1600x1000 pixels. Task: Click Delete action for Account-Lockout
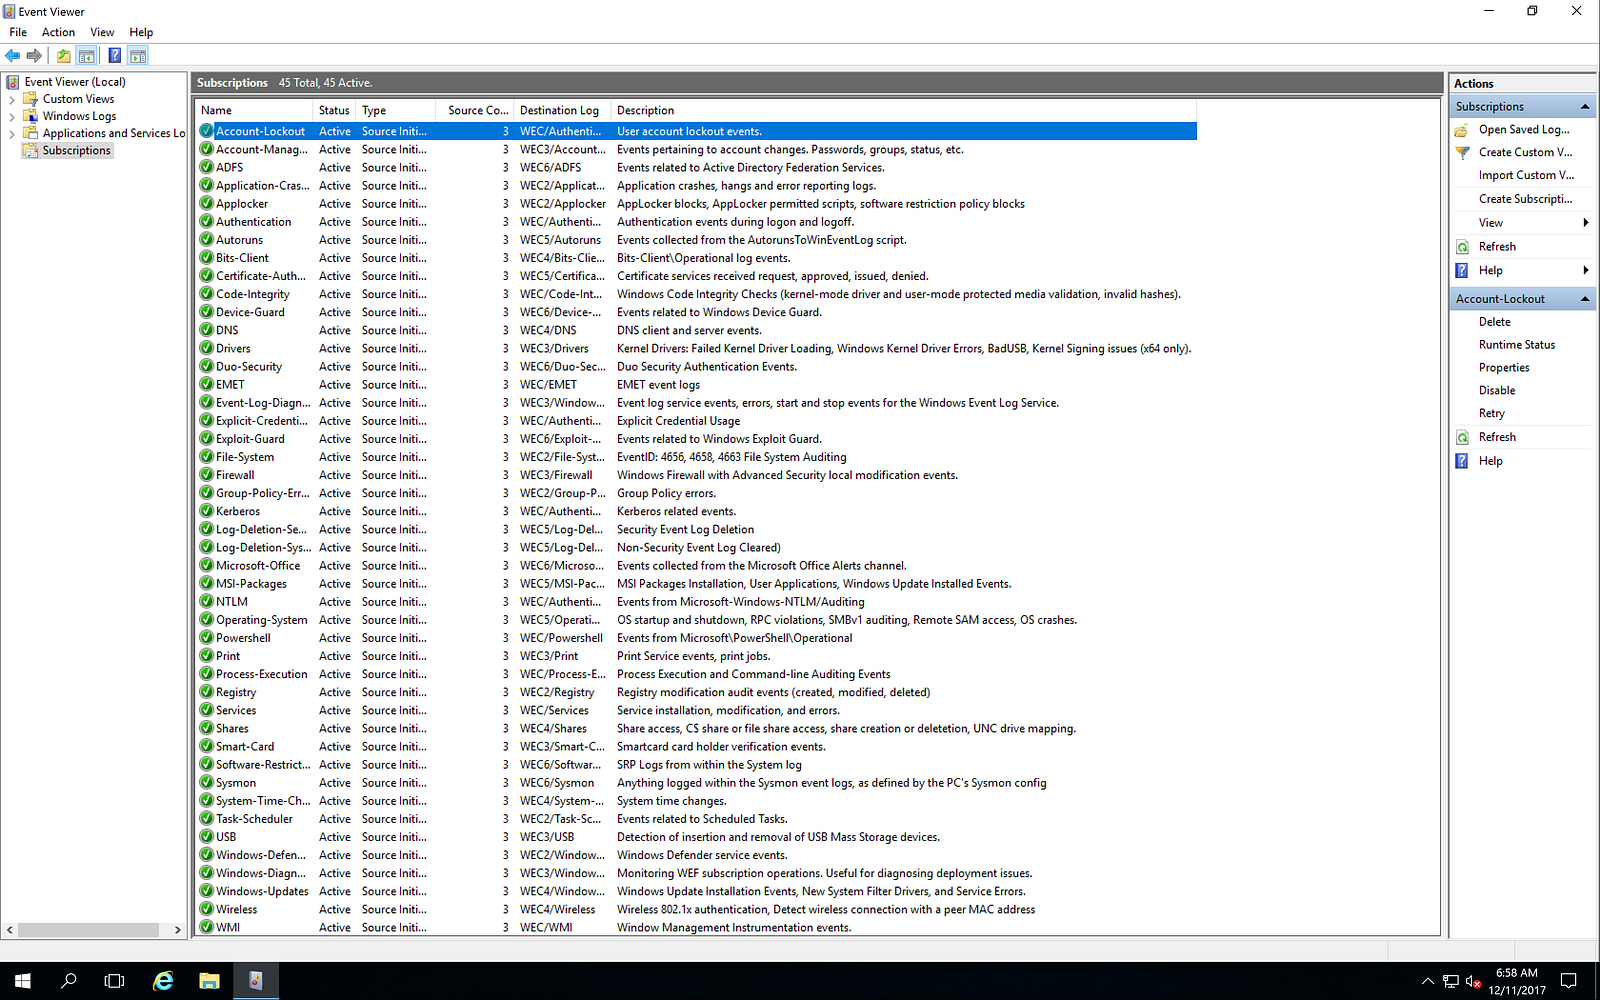(1494, 322)
